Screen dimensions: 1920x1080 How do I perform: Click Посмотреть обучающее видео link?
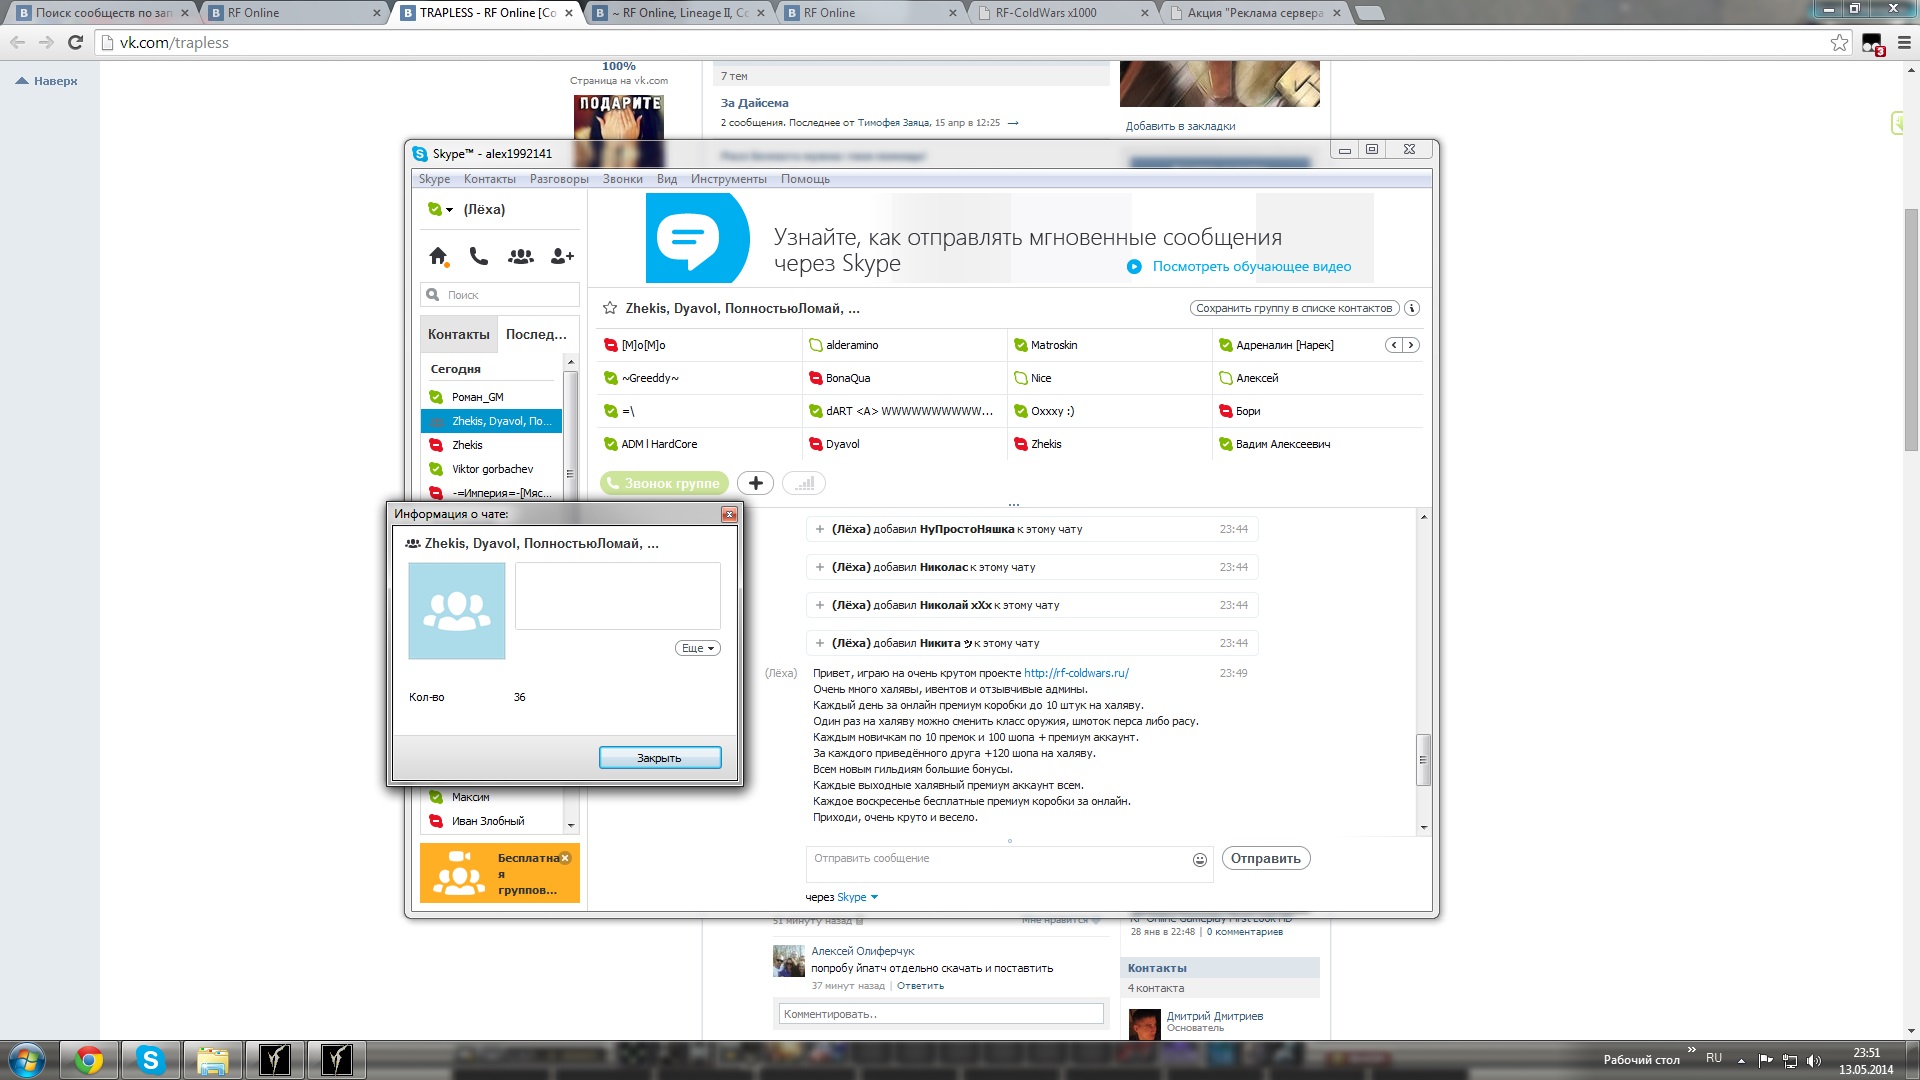(1251, 267)
